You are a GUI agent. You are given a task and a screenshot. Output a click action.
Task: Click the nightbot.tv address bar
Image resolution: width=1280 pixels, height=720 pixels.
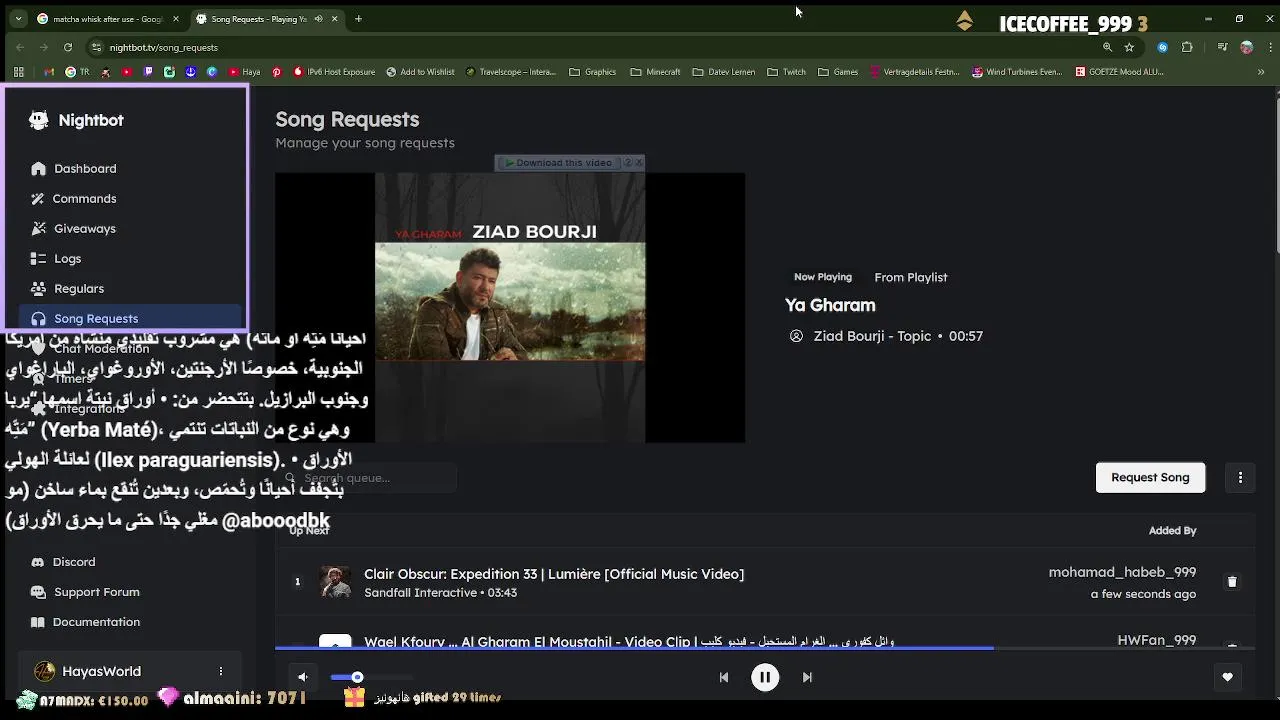click(x=590, y=47)
